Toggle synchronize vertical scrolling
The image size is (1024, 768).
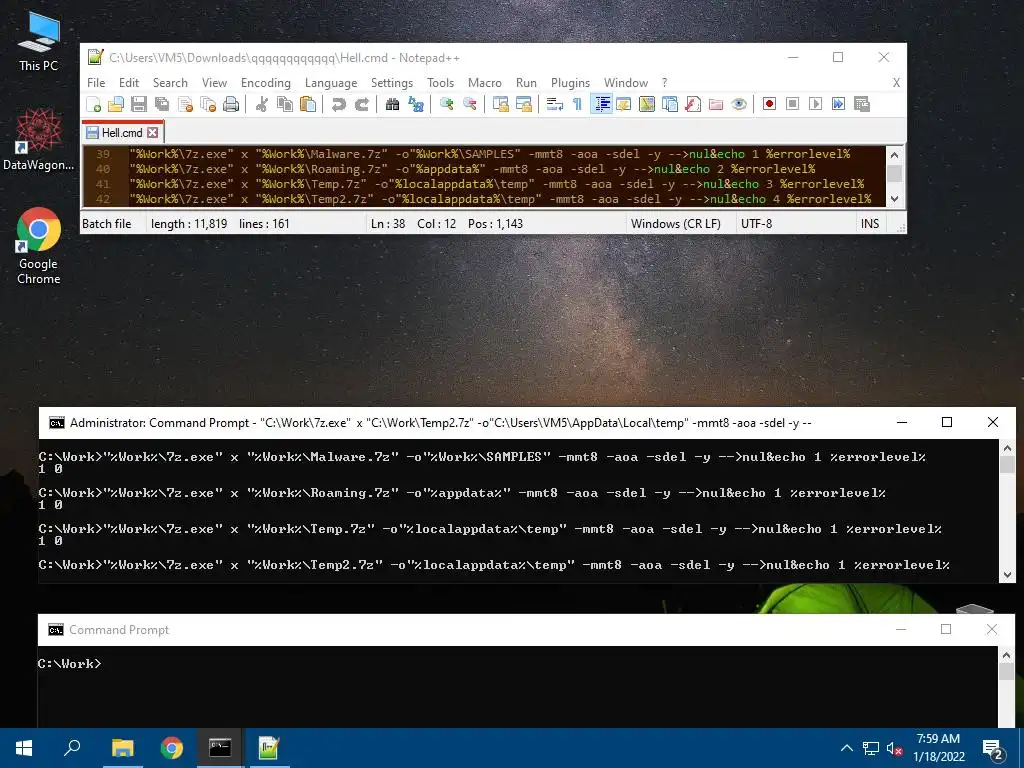pos(501,104)
